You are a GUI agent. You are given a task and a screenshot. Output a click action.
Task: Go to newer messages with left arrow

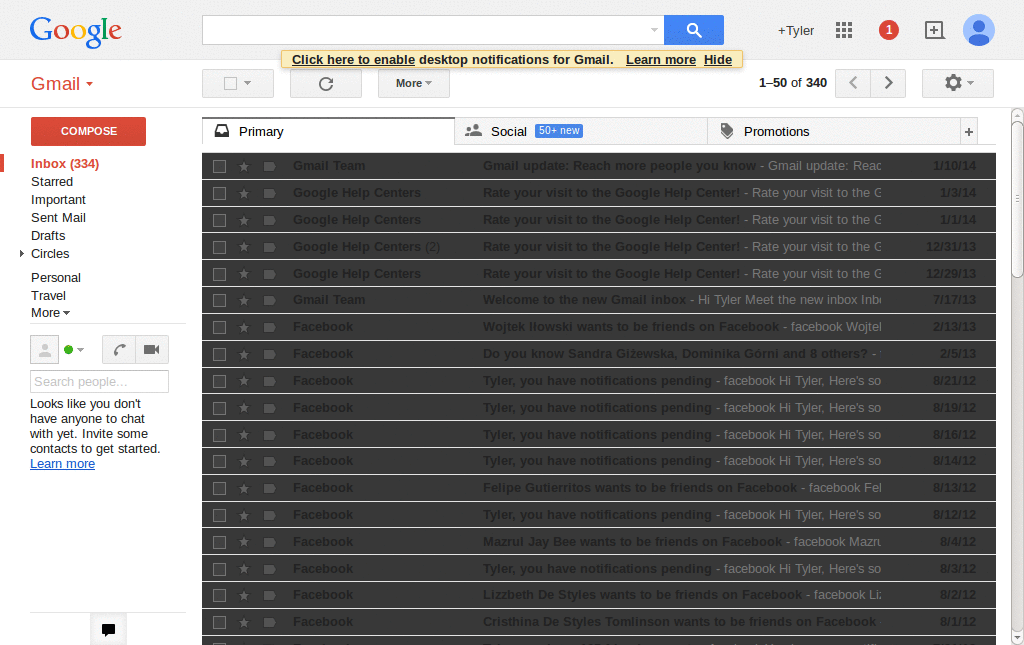coord(853,83)
